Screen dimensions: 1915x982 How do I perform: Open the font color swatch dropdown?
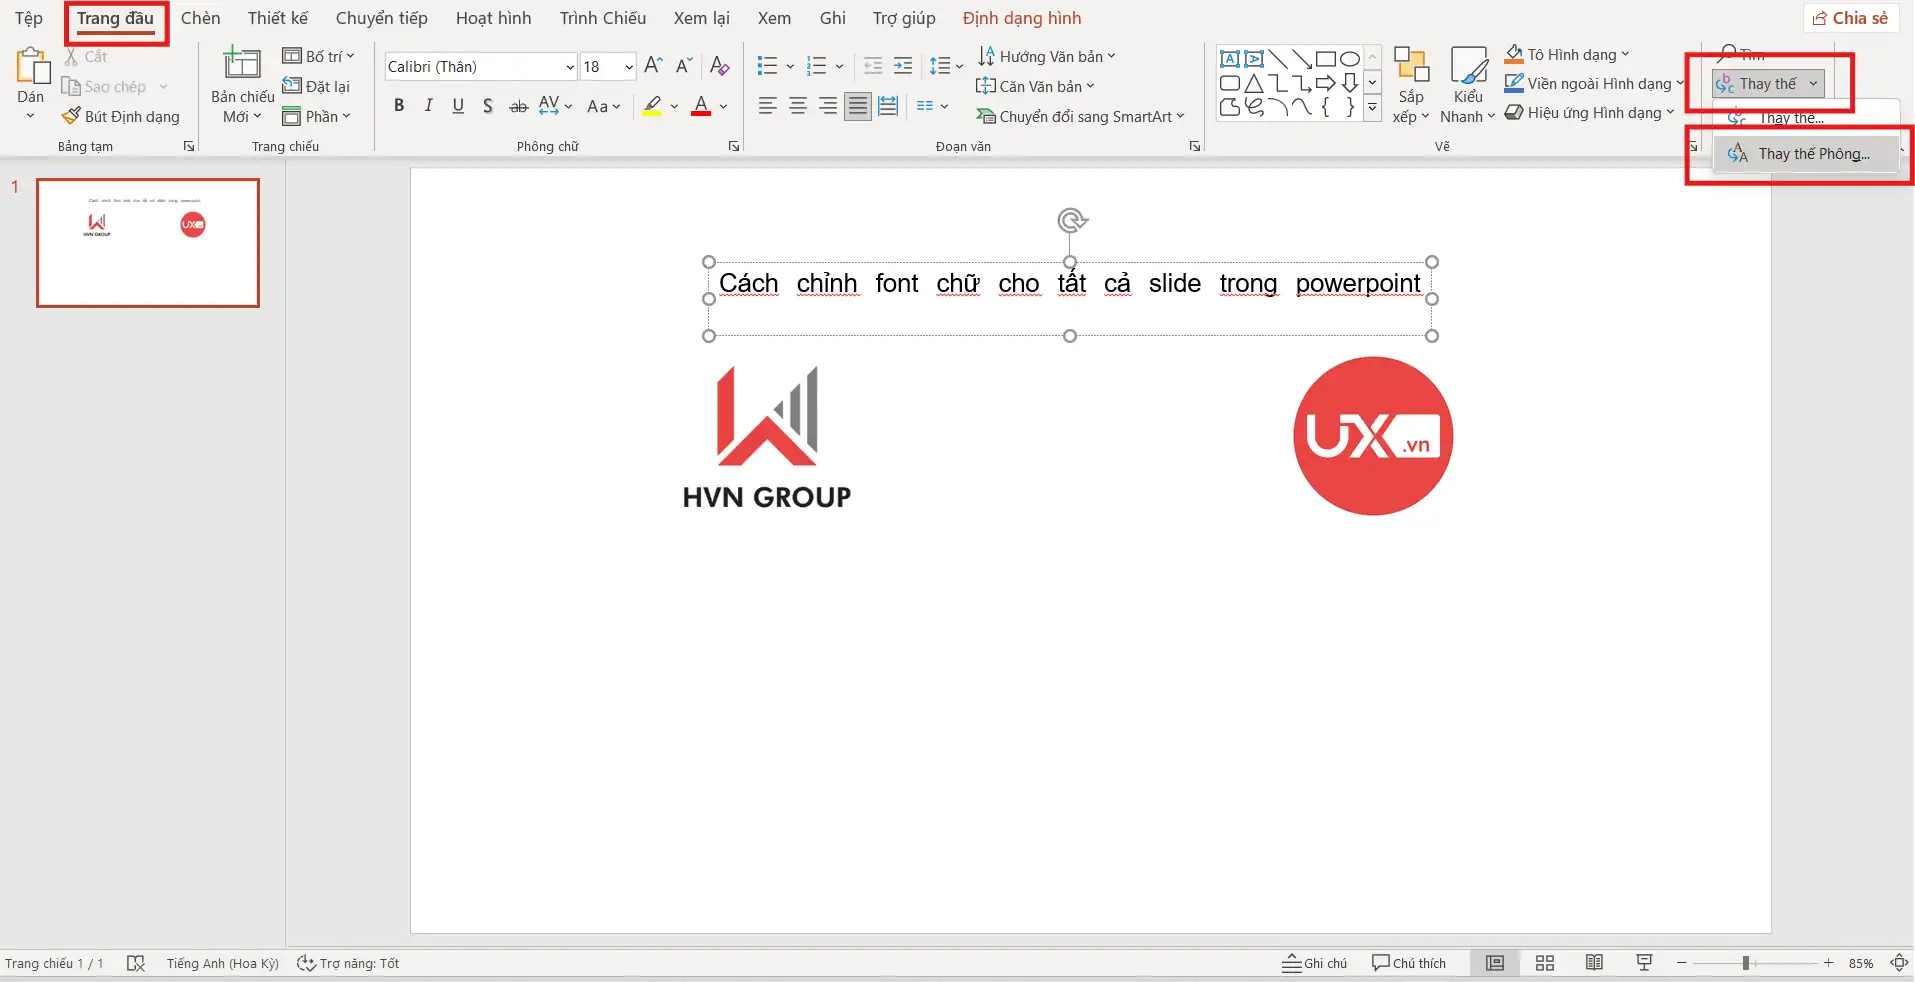722,107
